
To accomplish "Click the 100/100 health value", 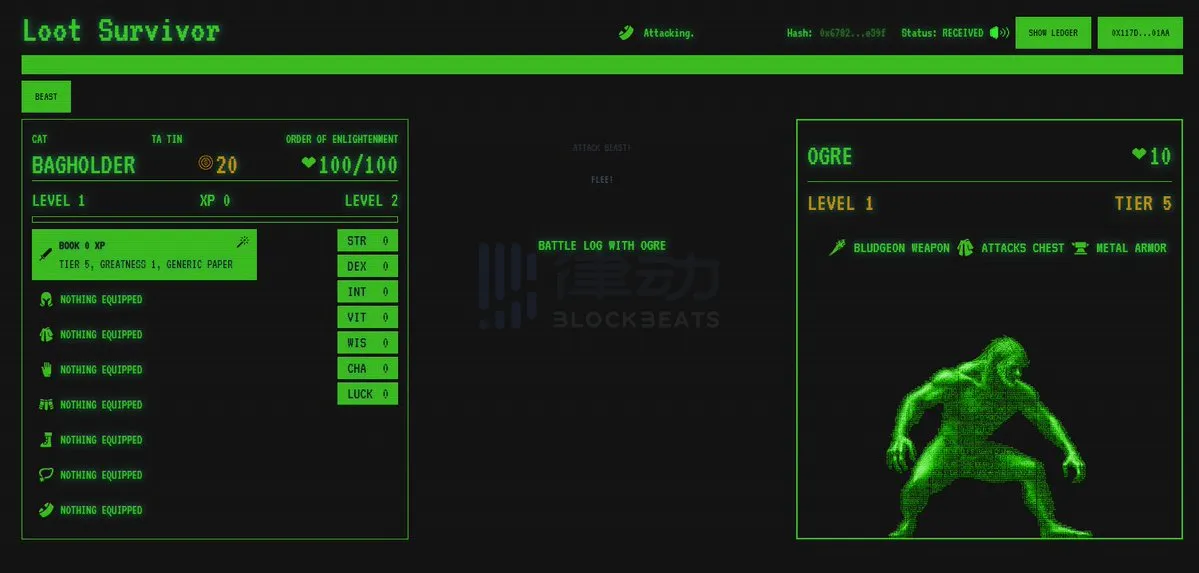I will [x=358, y=164].
